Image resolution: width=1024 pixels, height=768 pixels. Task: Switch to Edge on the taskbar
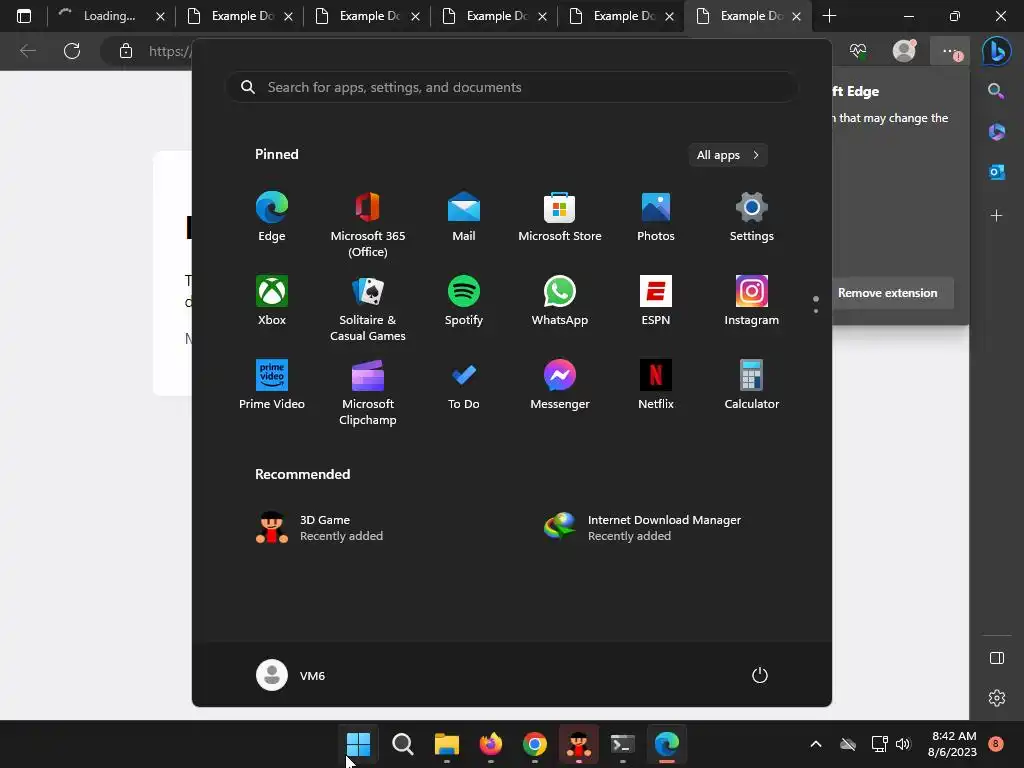(667, 744)
